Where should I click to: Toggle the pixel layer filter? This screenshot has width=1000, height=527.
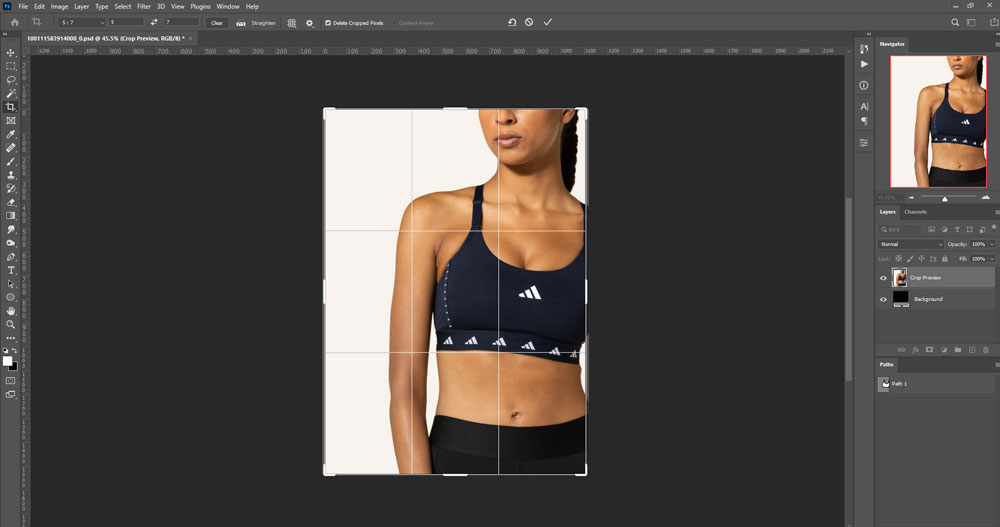[932, 230]
